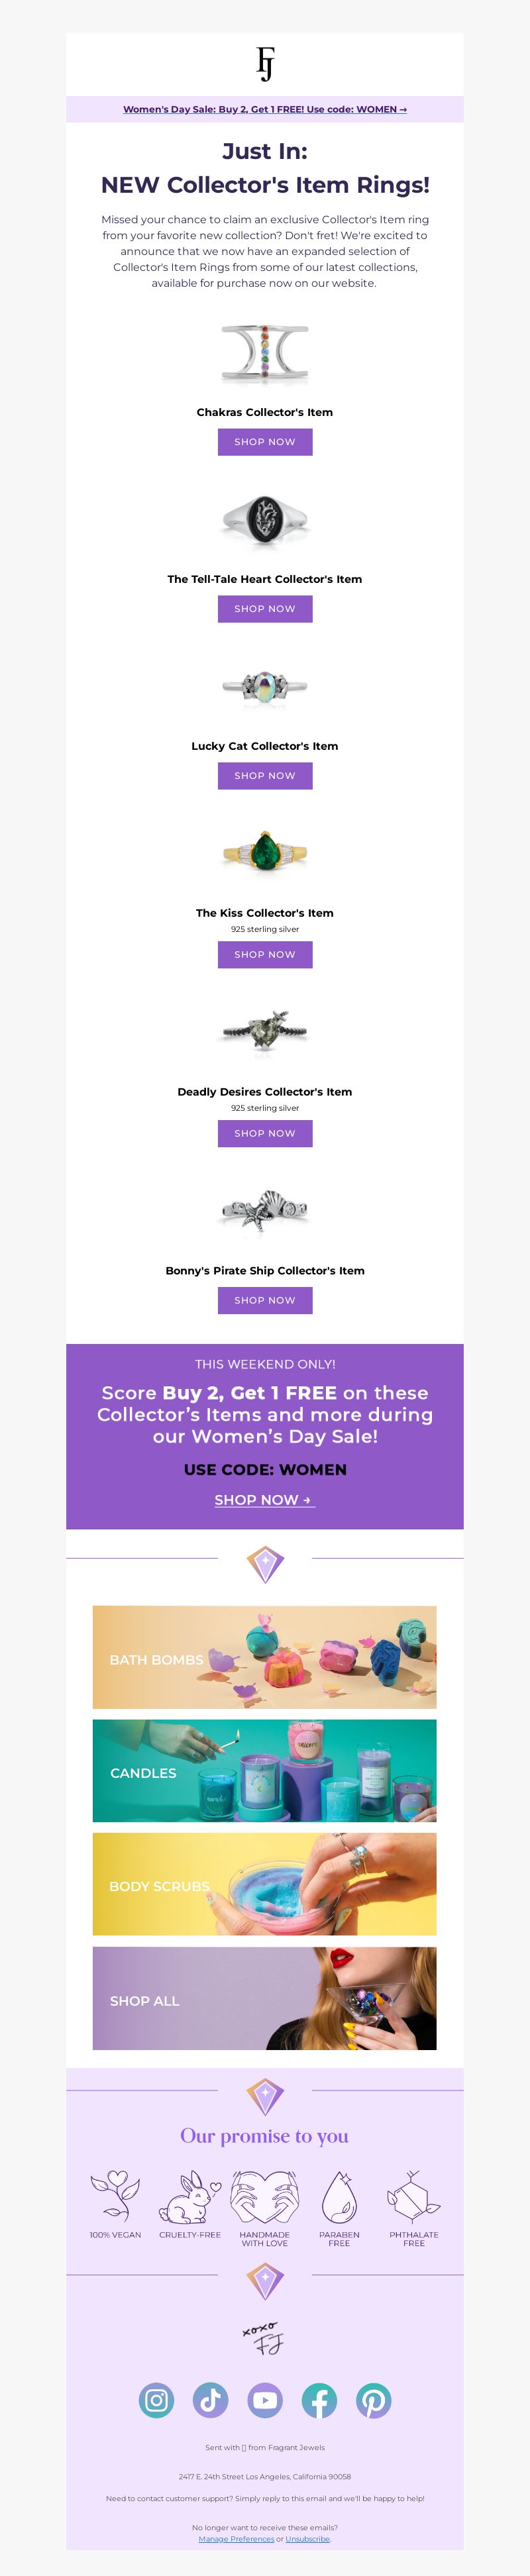
Task: Click the 100% vegan plant icon
Action: pyautogui.click(x=115, y=2197)
